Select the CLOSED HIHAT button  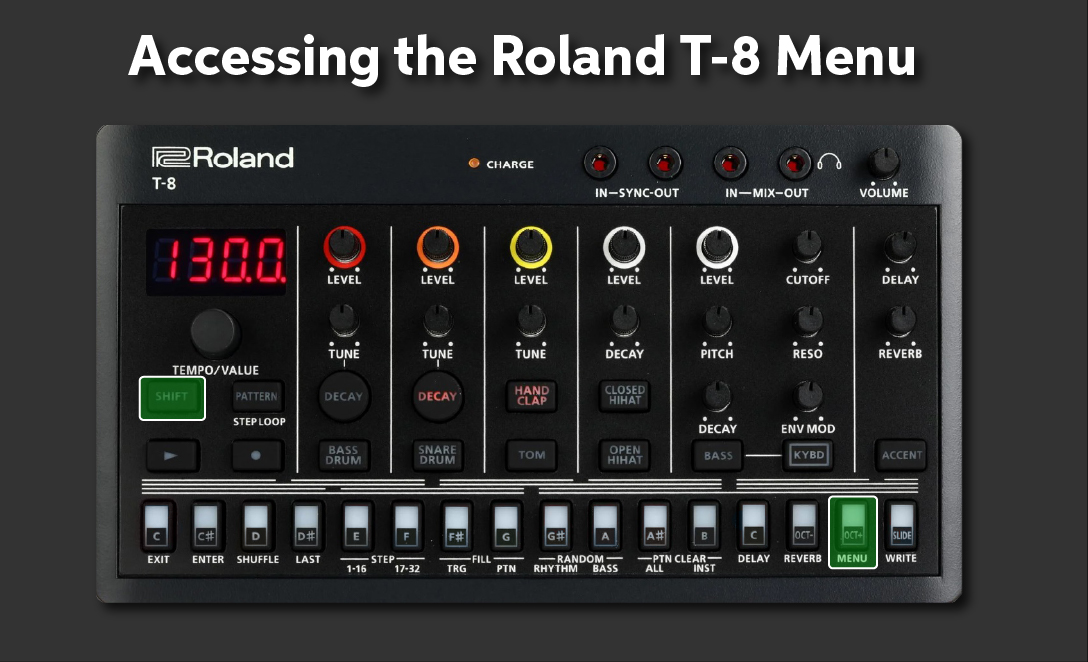tap(624, 396)
